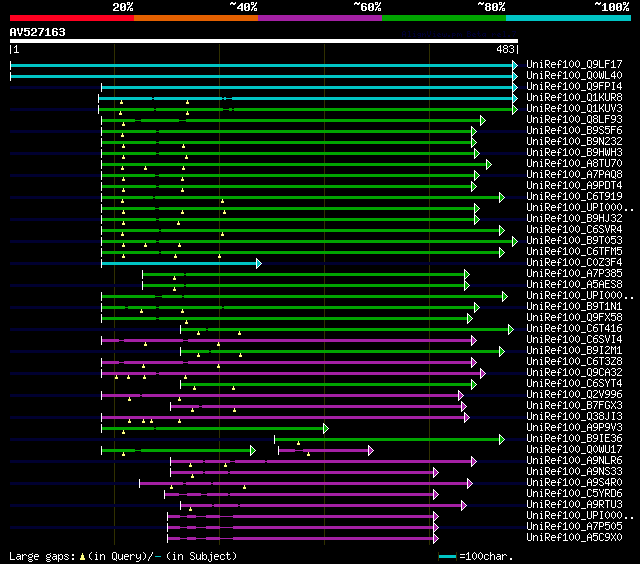The image size is (640, 564).
Task: Select the UniRef100_B9S5F6 label
Action: point(574,131)
